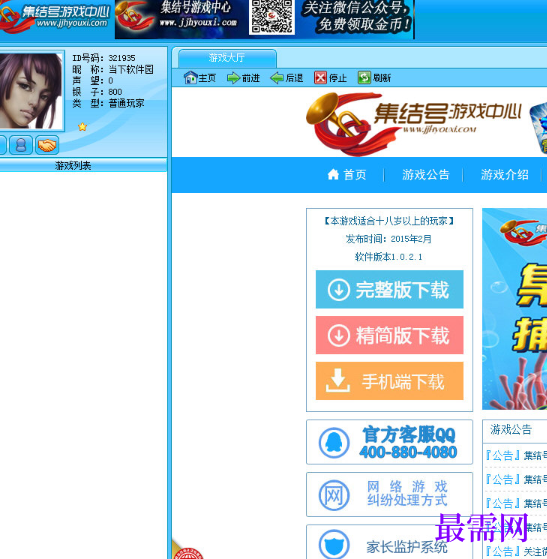Image resolution: width=547 pixels, height=559 pixels.
Task: Click the 声望 0 text
Action: [x=93, y=81]
